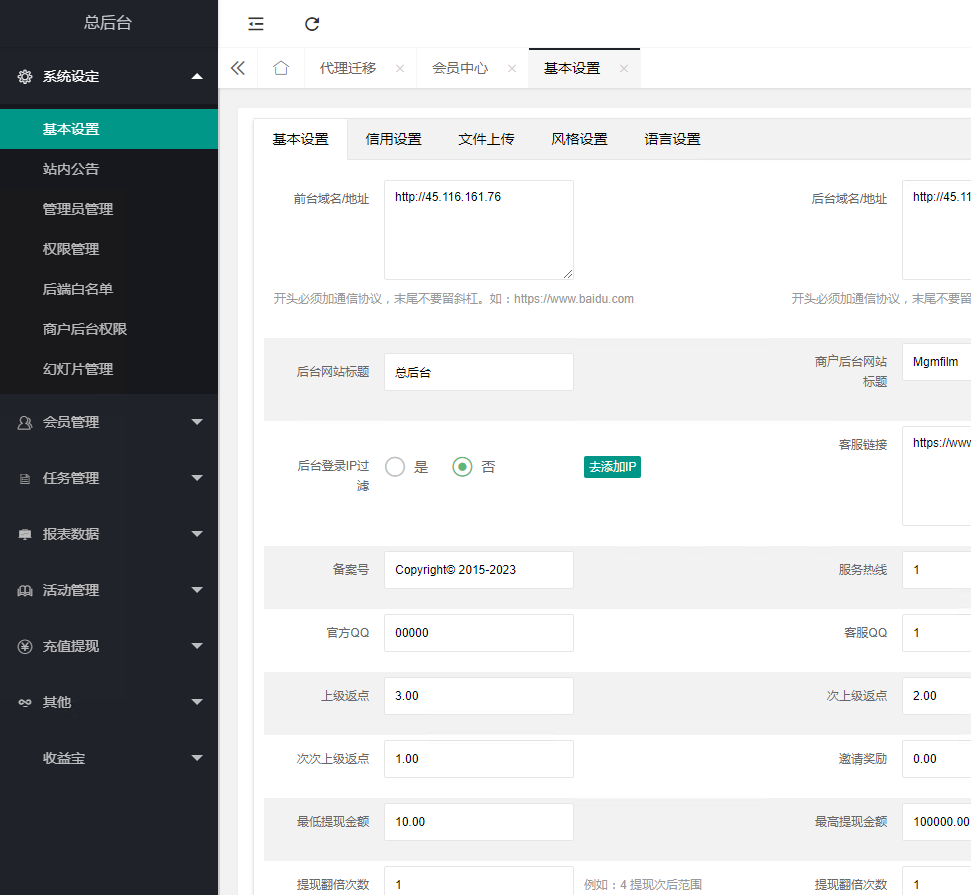
Task: Open 幻灯片管理 in the sidebar
Action: (x=78, y=369)
